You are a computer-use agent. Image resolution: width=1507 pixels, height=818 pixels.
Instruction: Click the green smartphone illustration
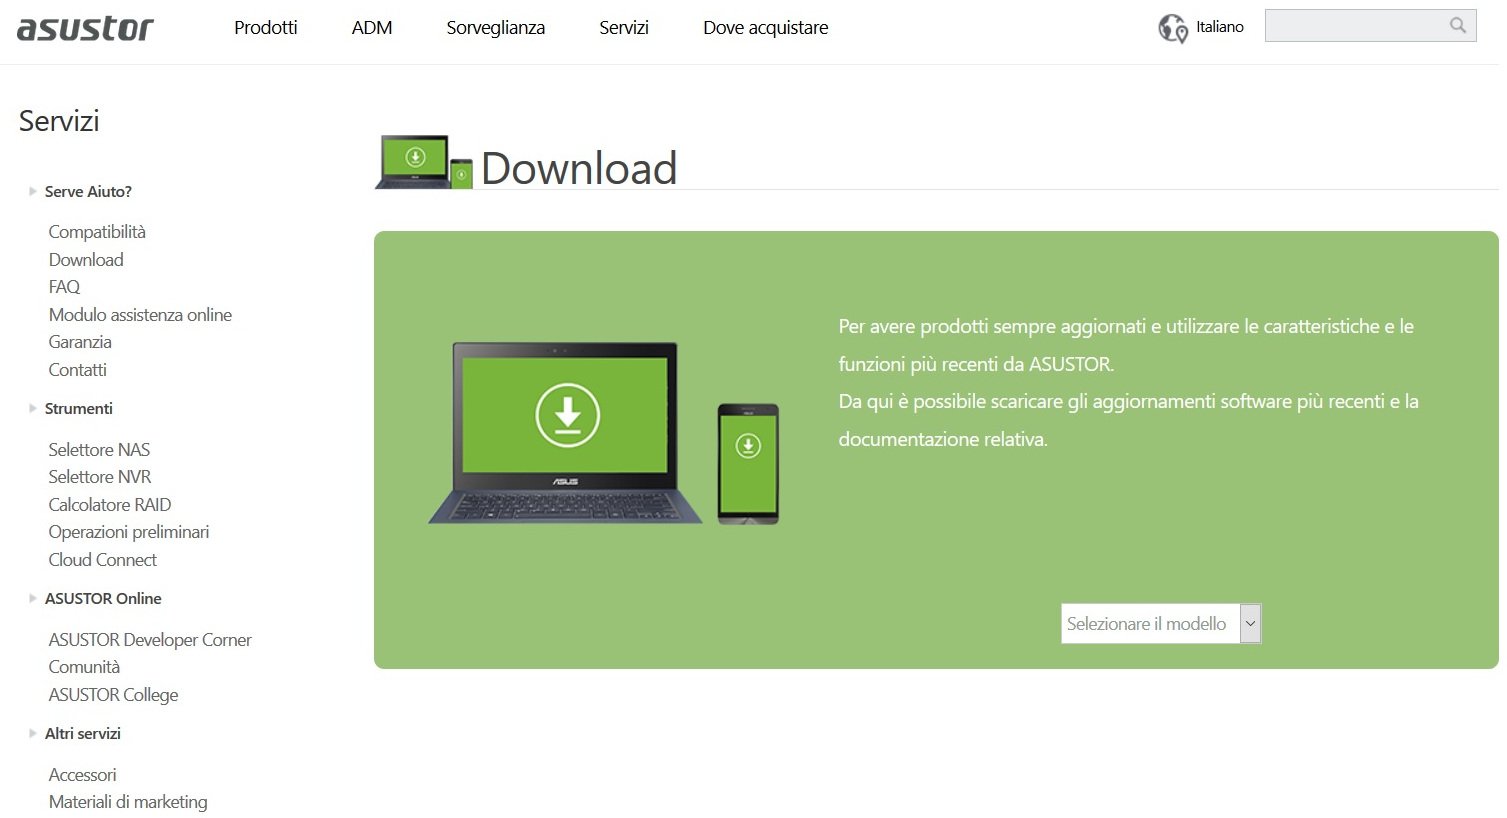(x=748, y=464)
